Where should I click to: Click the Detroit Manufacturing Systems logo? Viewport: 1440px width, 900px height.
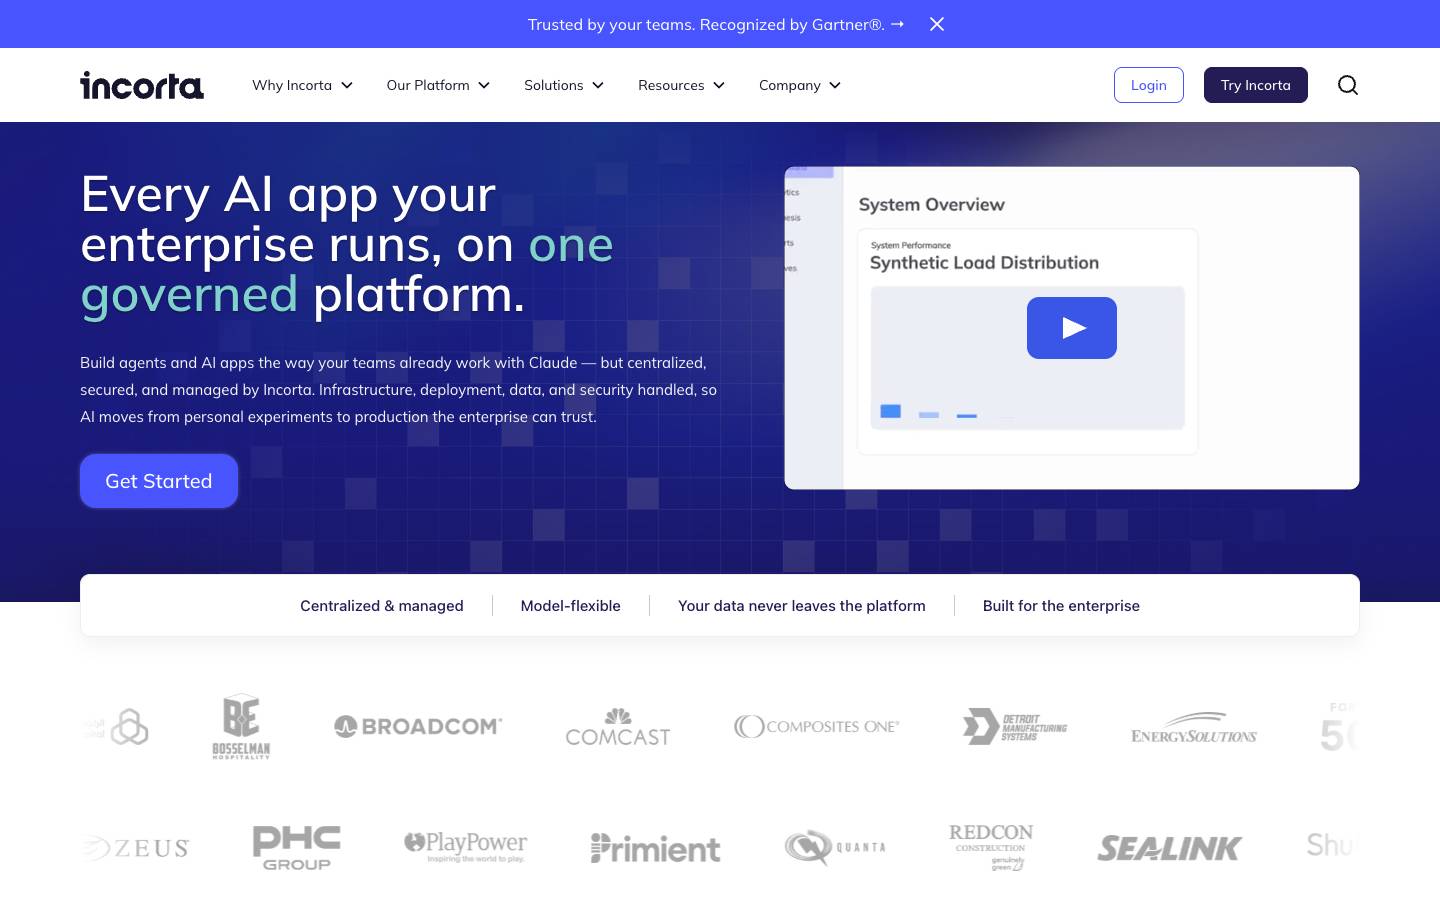point(1015,727)
